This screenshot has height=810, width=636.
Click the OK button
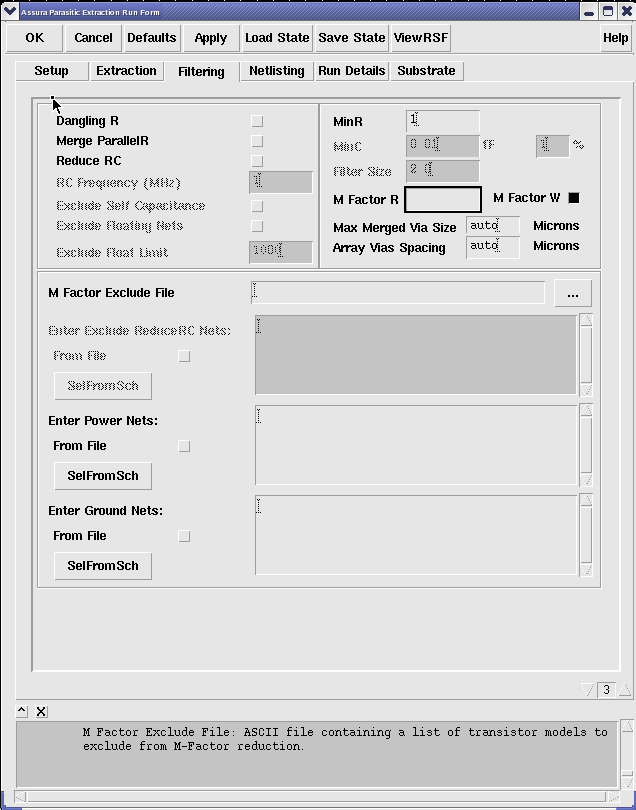[35, 38]
